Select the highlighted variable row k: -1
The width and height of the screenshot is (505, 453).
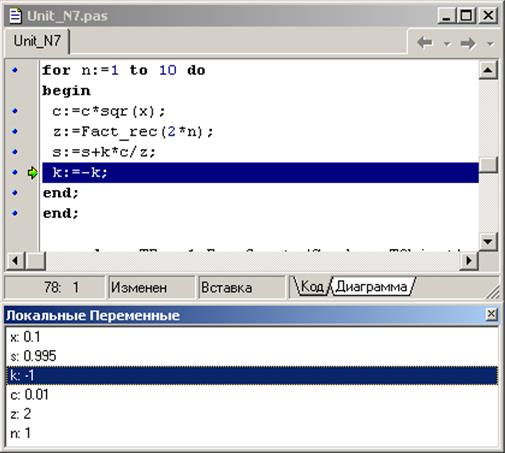click(x=252, y=375)
